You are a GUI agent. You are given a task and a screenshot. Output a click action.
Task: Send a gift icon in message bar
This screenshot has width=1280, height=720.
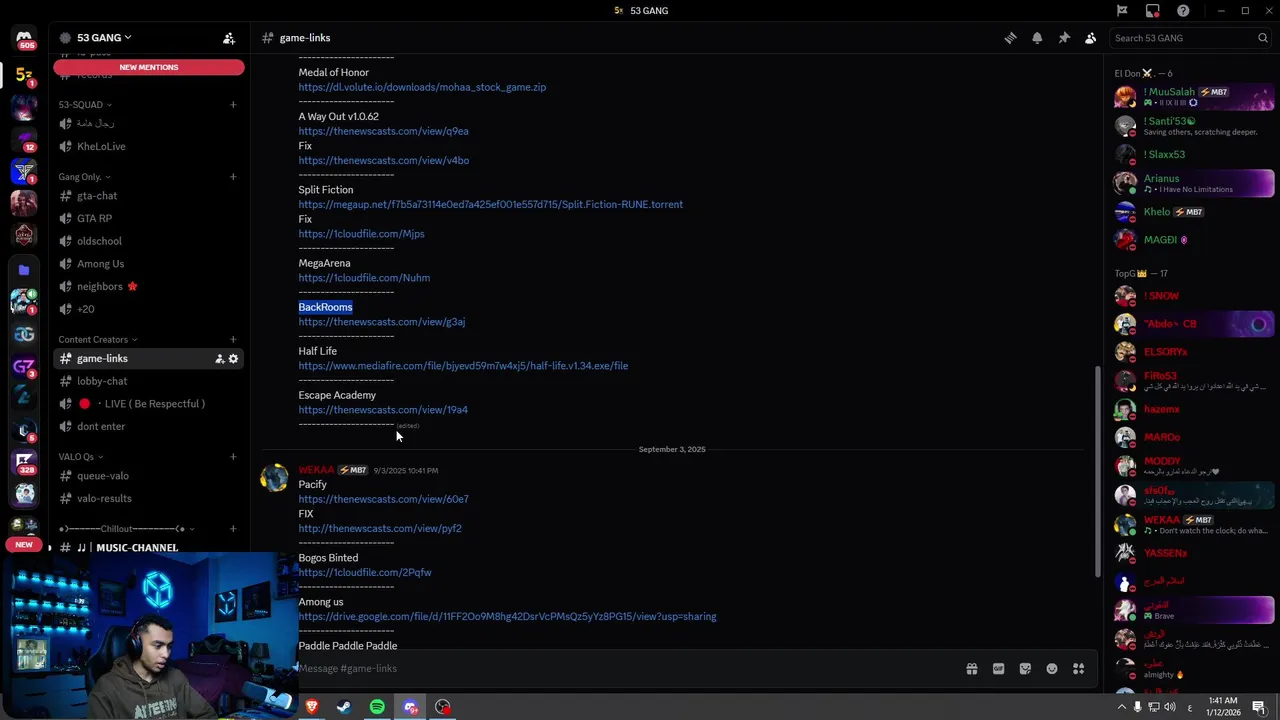click(971, 669)
